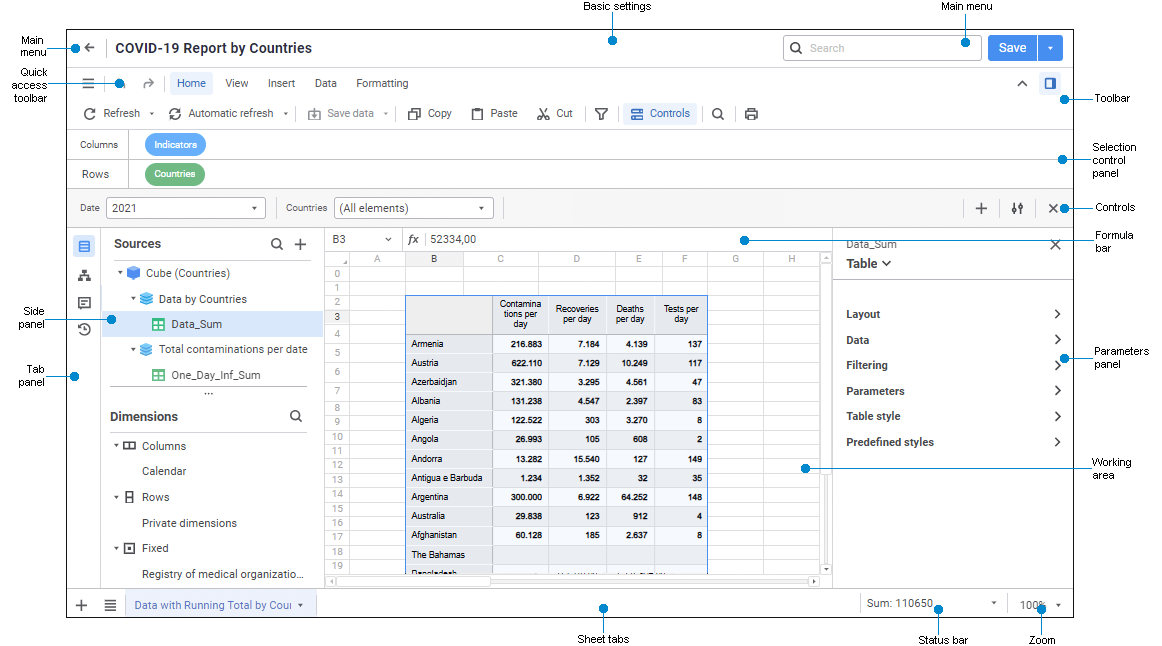Switch to the Formatting ribbon tab
The height and width of the screenshot is (646, 1162).
pyautogui.click(x=382, y=84)
